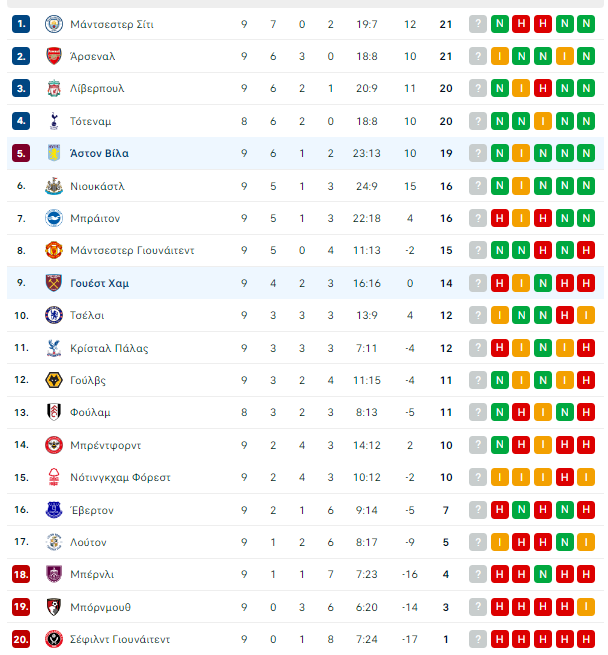Image resolution: width=608 pixels, height=655 pixels.
Task: Click Μπόρνμουθ's orange I draw result badge
Action: [x=586, y=607]
